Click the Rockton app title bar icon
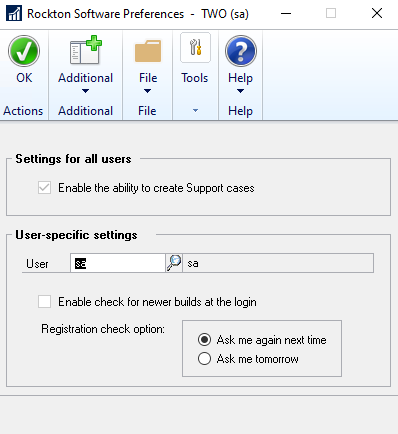Viewport: 398px width, 434px height. pyautogui.click(x=14, y=14)
